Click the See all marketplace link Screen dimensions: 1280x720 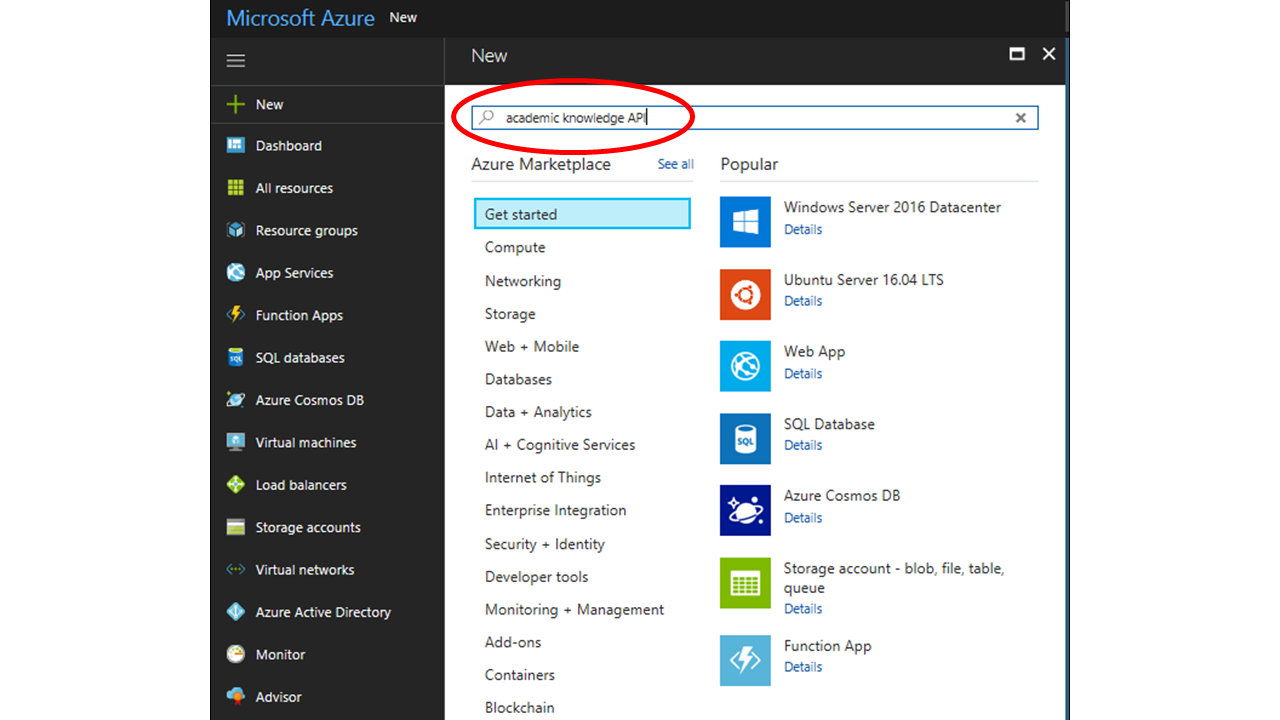675,164
